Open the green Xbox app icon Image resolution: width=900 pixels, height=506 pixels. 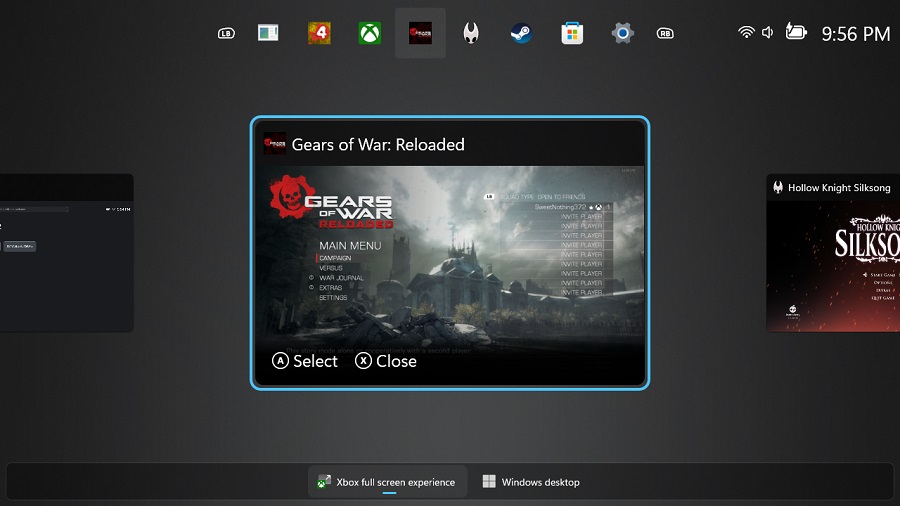click(x=370, y=33)
